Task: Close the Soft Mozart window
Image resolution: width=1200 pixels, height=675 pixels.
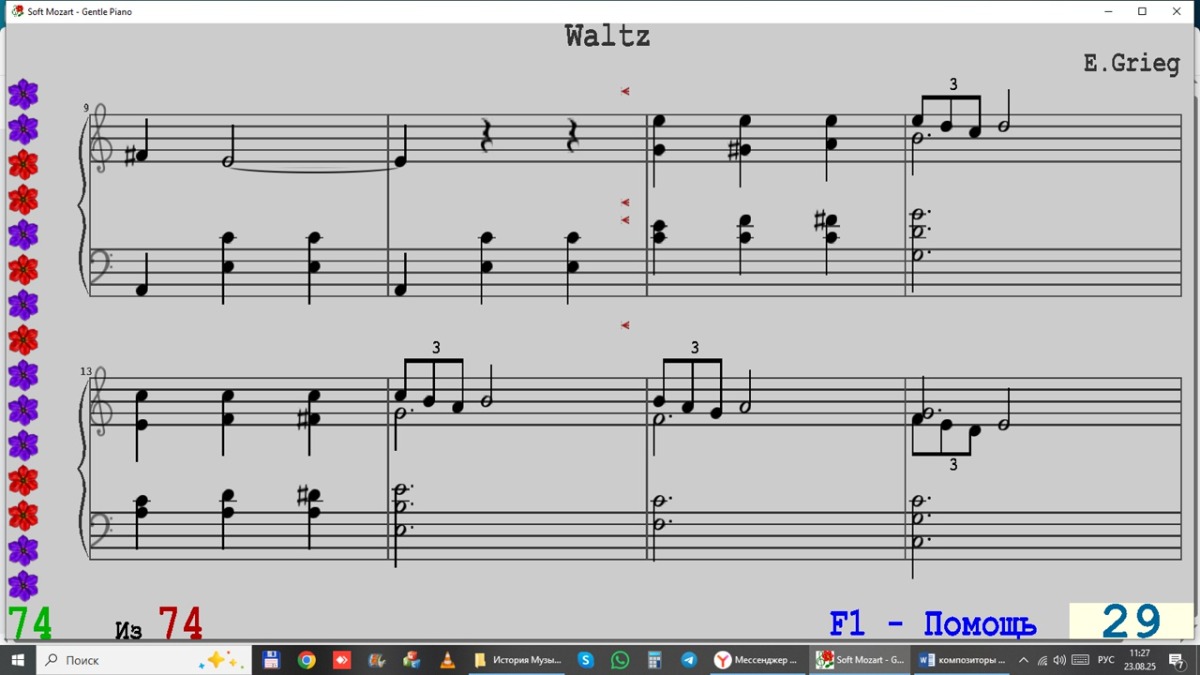Action: click(x=1177, y=11)
